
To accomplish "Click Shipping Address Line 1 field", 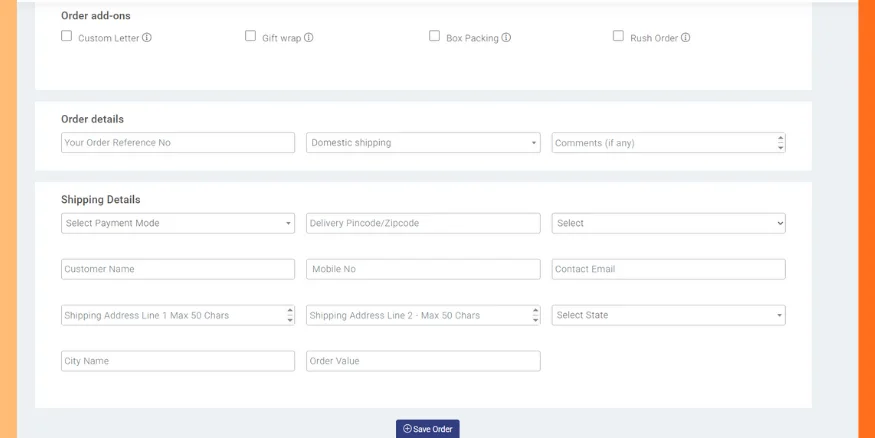I will (x=178, y=315).
